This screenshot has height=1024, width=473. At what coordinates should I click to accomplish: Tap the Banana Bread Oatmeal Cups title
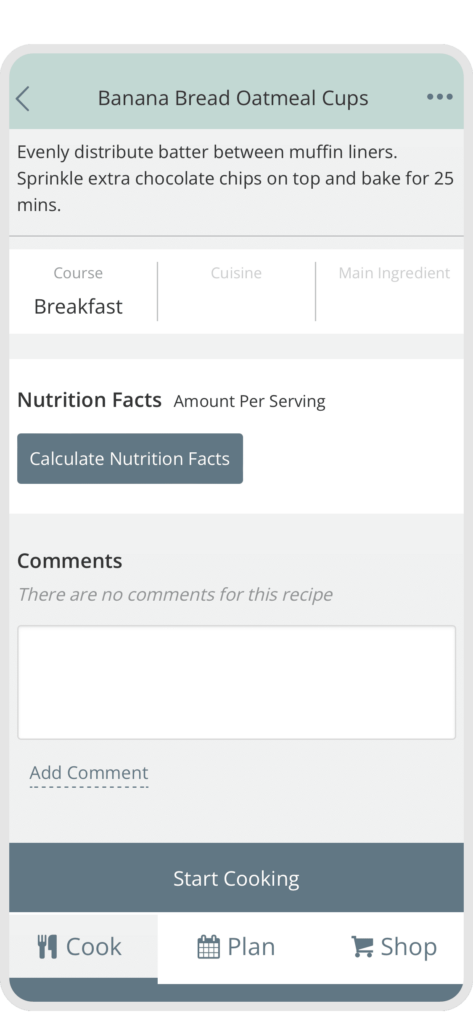(x=233, y=98)
